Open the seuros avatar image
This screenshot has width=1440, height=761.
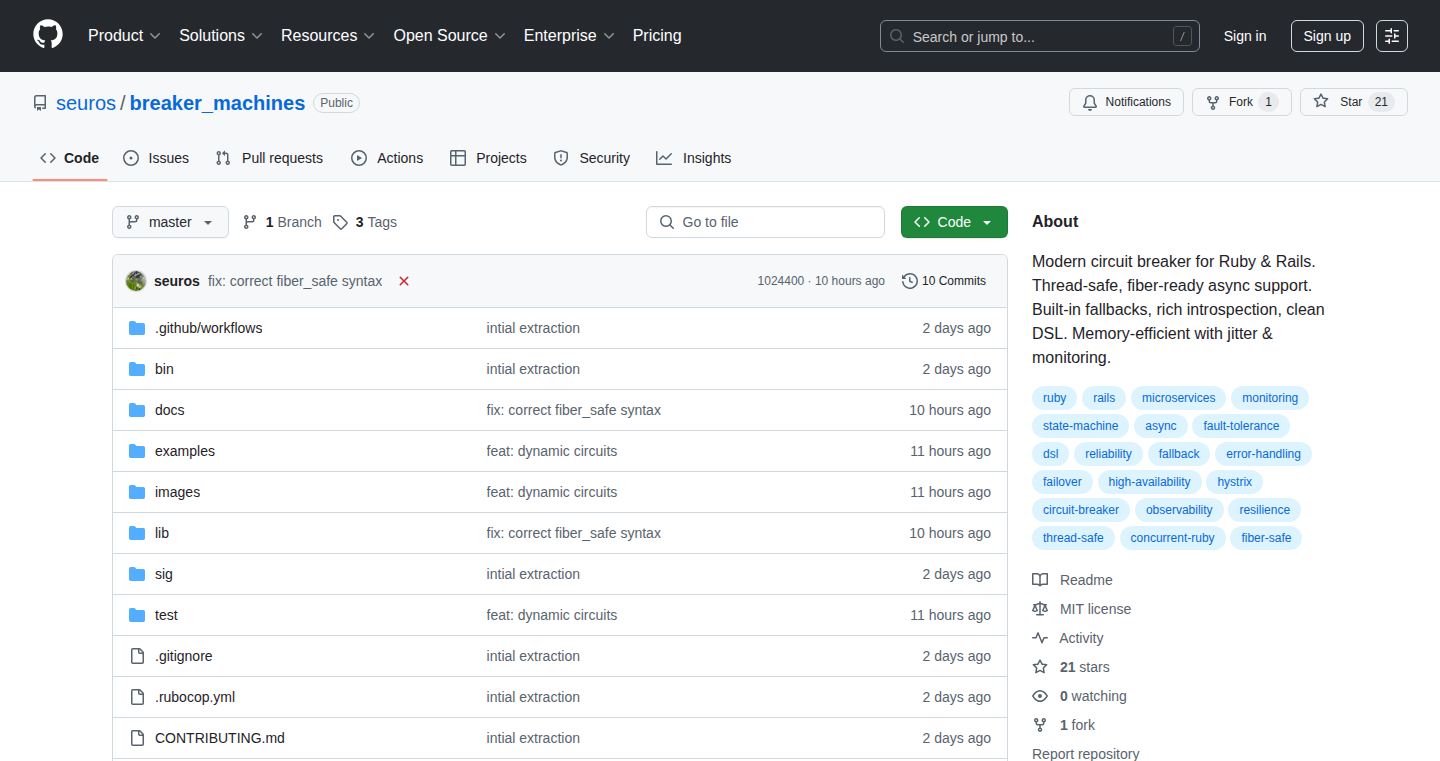(136, 281)
